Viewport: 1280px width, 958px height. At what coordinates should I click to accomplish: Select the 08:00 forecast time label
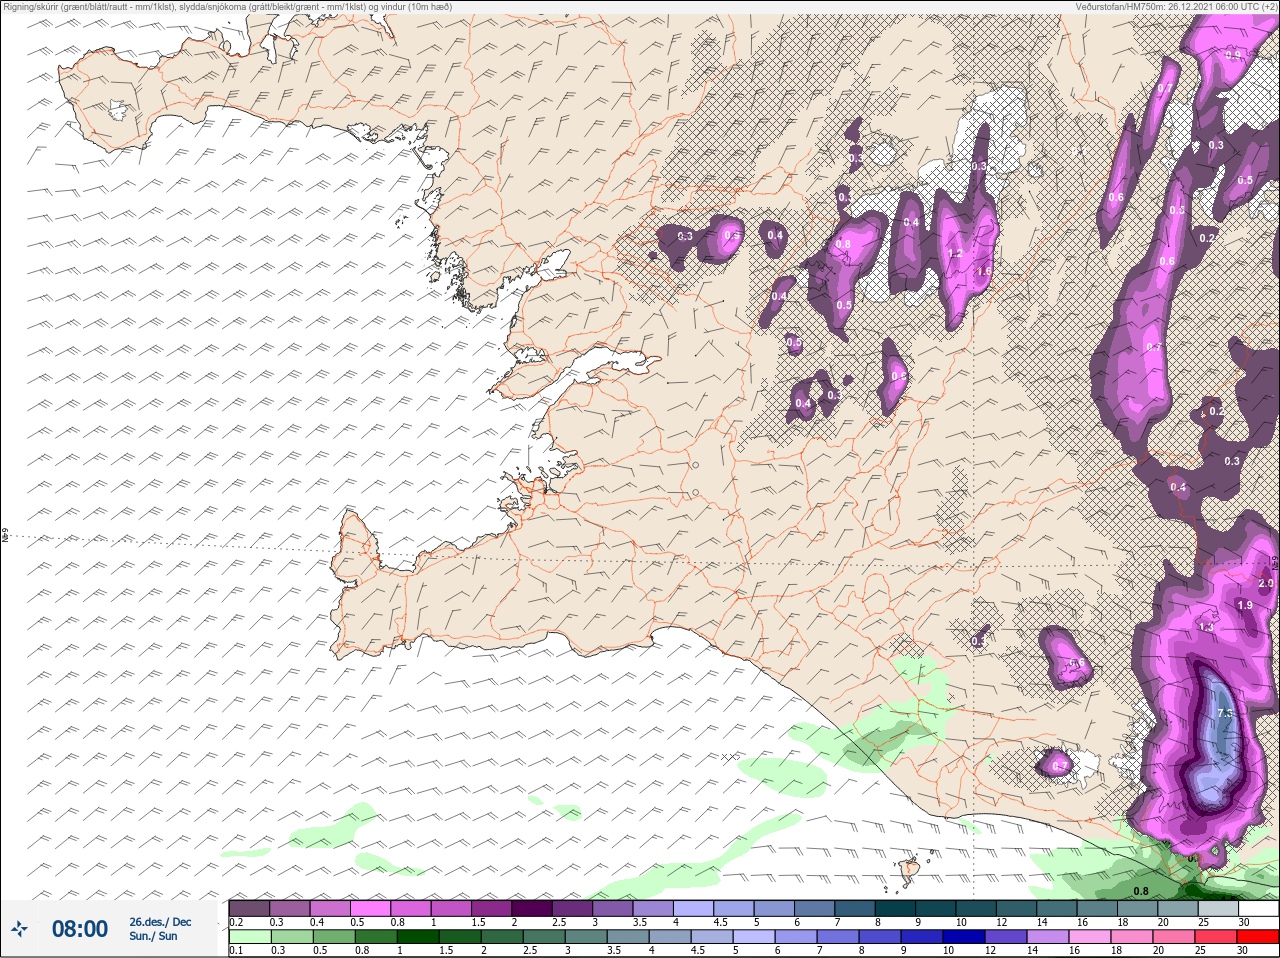pos(80,929)
